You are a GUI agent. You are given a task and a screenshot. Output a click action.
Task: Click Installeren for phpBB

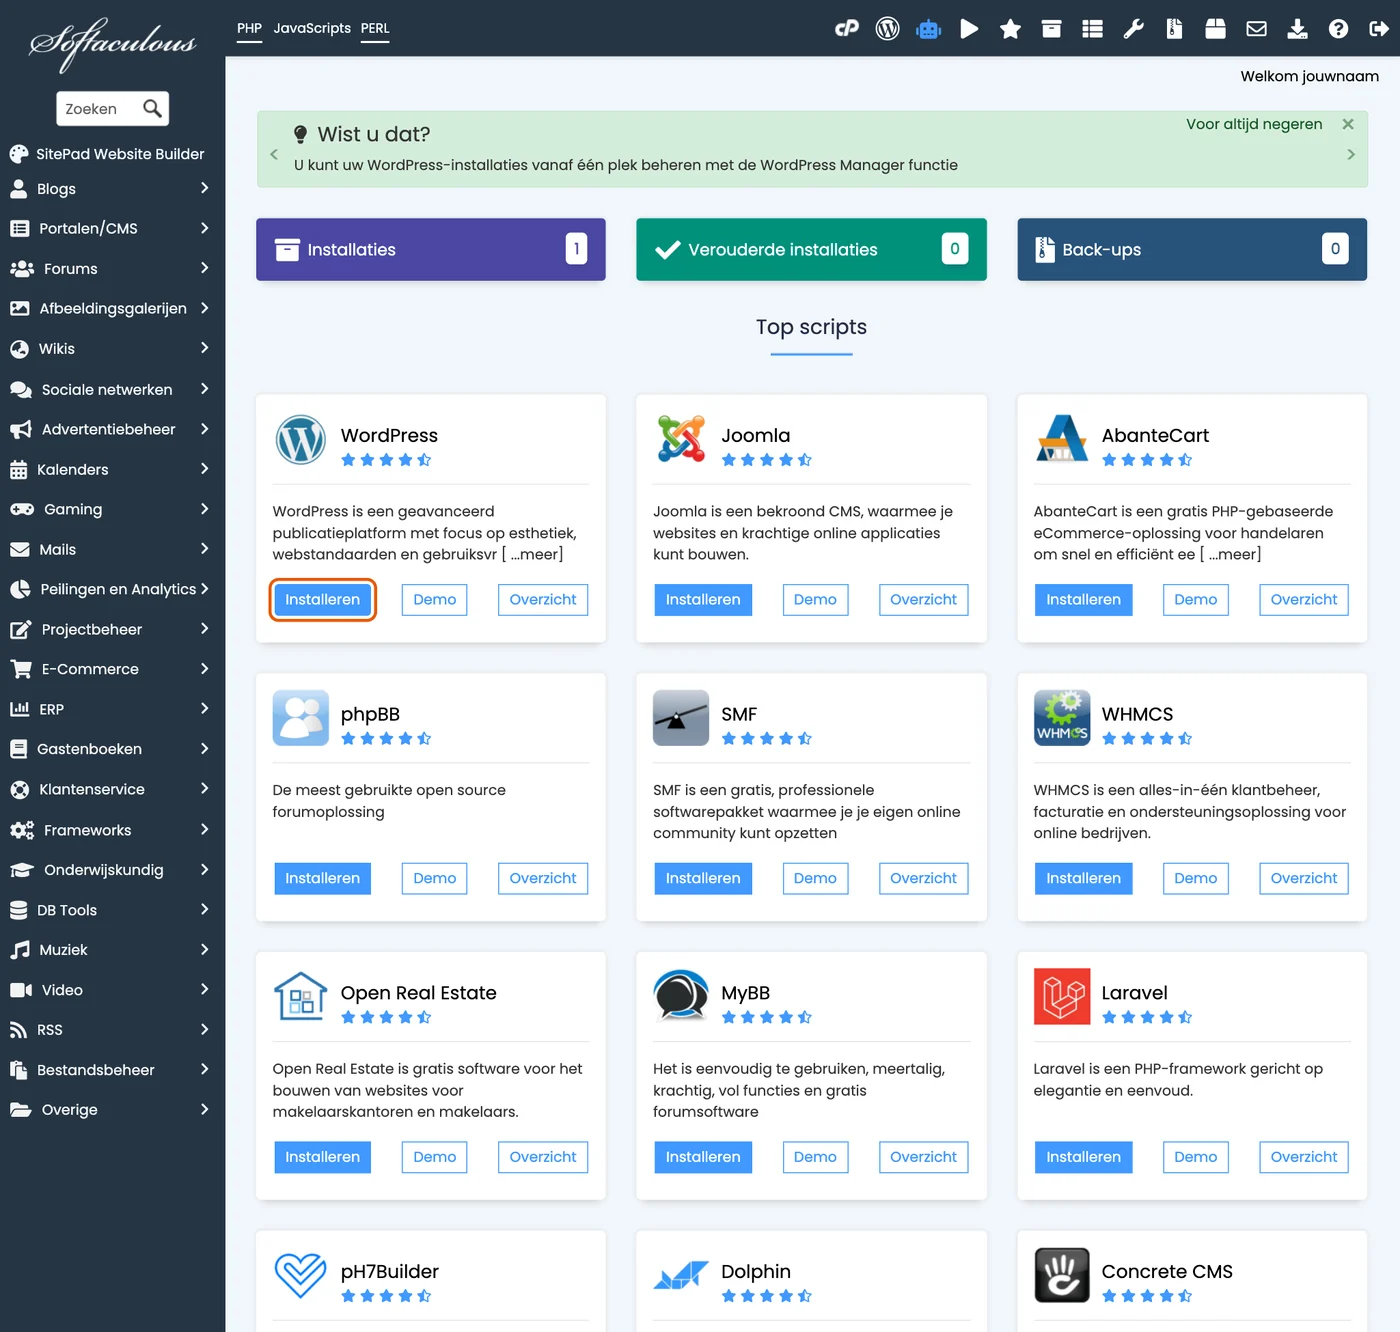[x=322, y=878]
